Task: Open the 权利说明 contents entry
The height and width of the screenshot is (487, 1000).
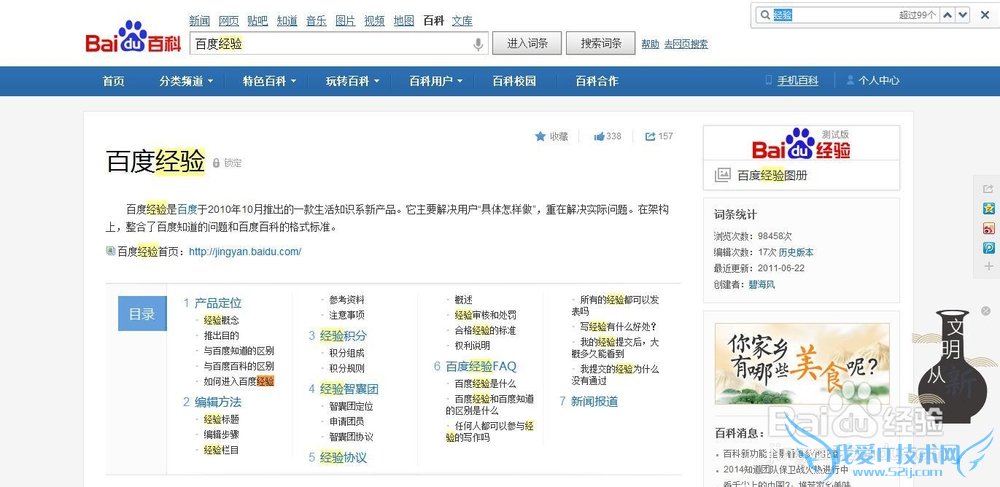Action: click(473, 346)
